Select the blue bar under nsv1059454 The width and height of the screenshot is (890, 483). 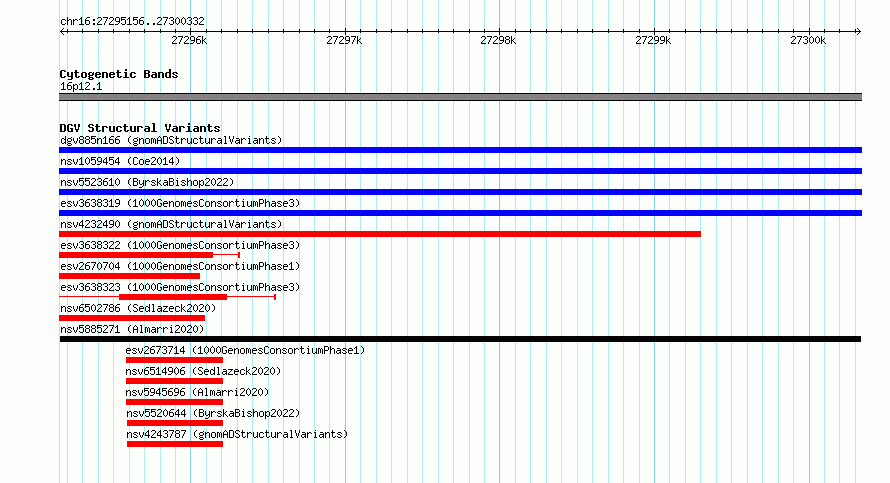pos(460,171)
